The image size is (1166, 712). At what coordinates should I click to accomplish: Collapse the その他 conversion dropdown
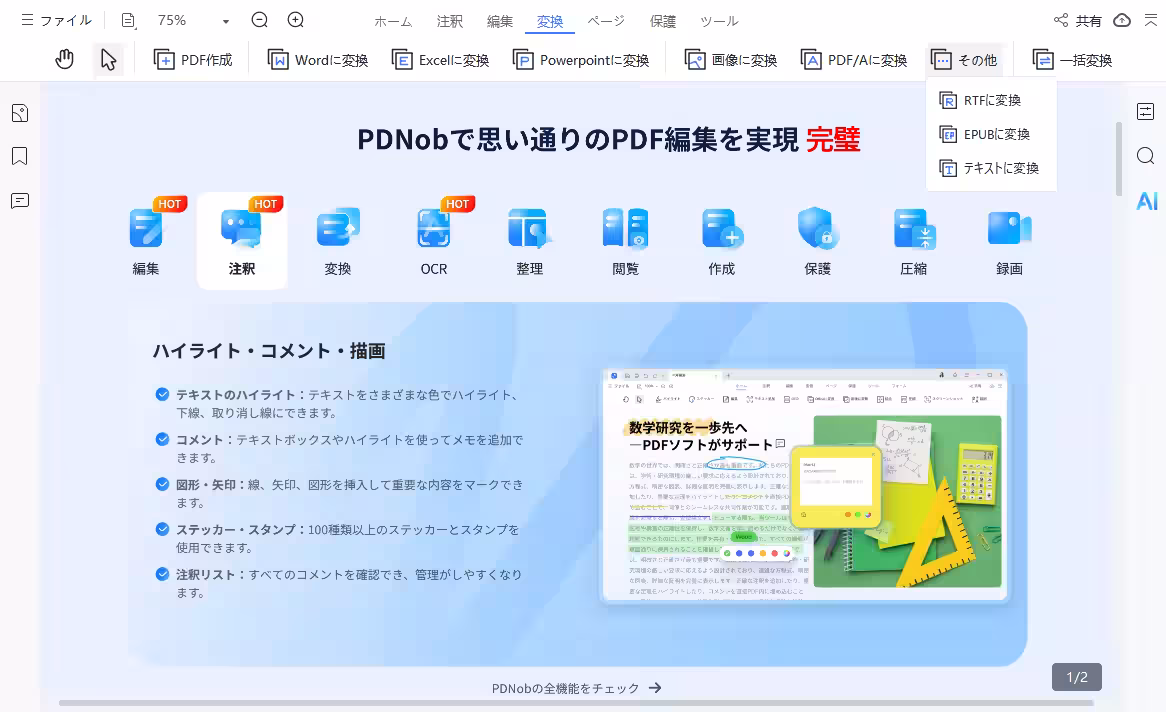pos(964,60)
